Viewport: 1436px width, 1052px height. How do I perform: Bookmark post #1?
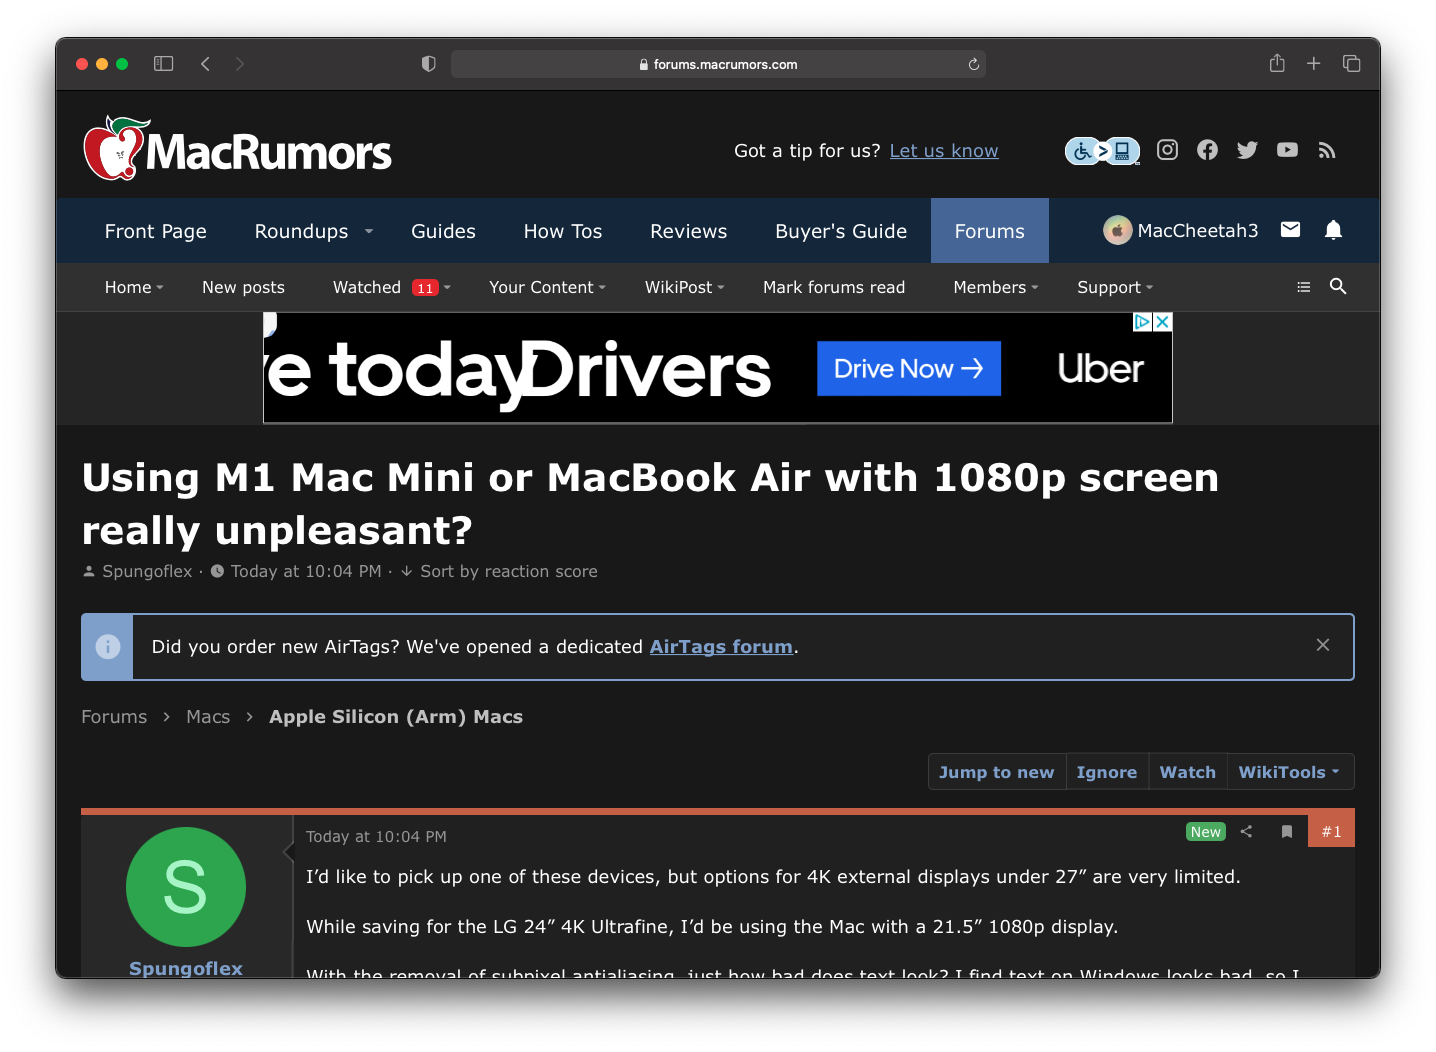[x=1287, y=831]
